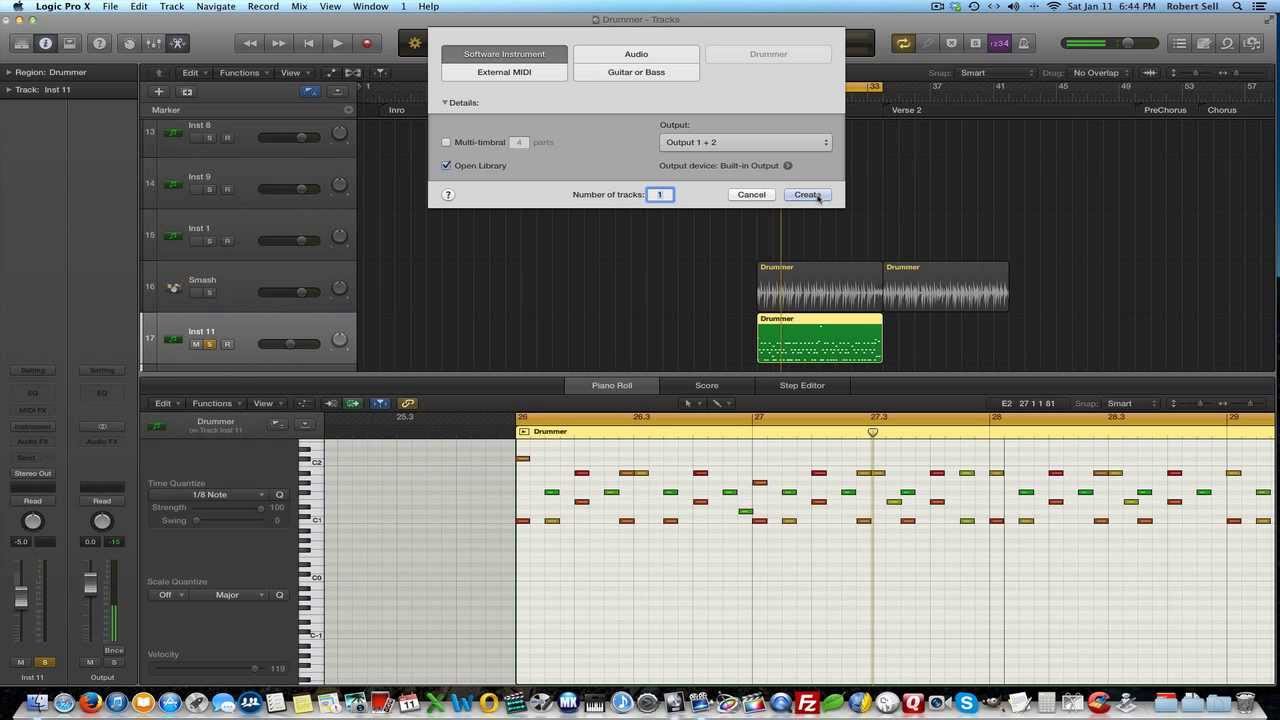Screen dimensions: 1280x720
Task: Switch to the Score tab
Action: click(707, 385)
